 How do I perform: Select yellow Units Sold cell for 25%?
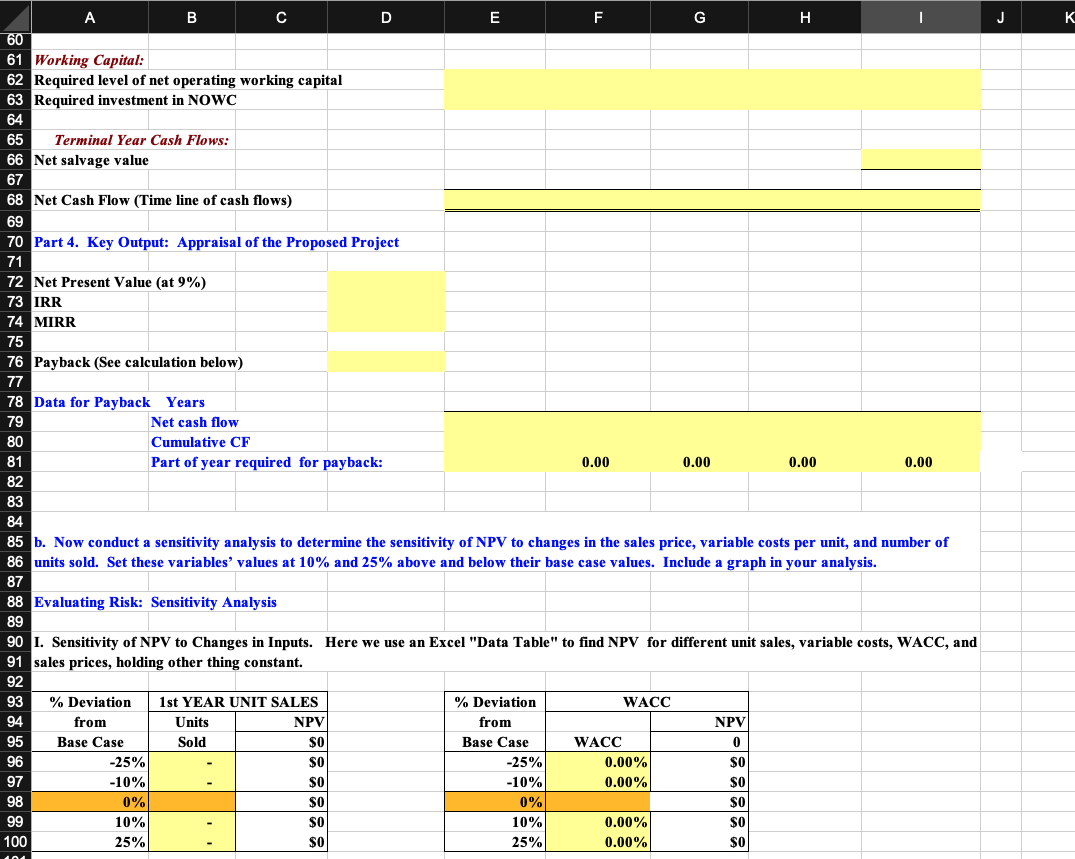[x=192, y=842]
